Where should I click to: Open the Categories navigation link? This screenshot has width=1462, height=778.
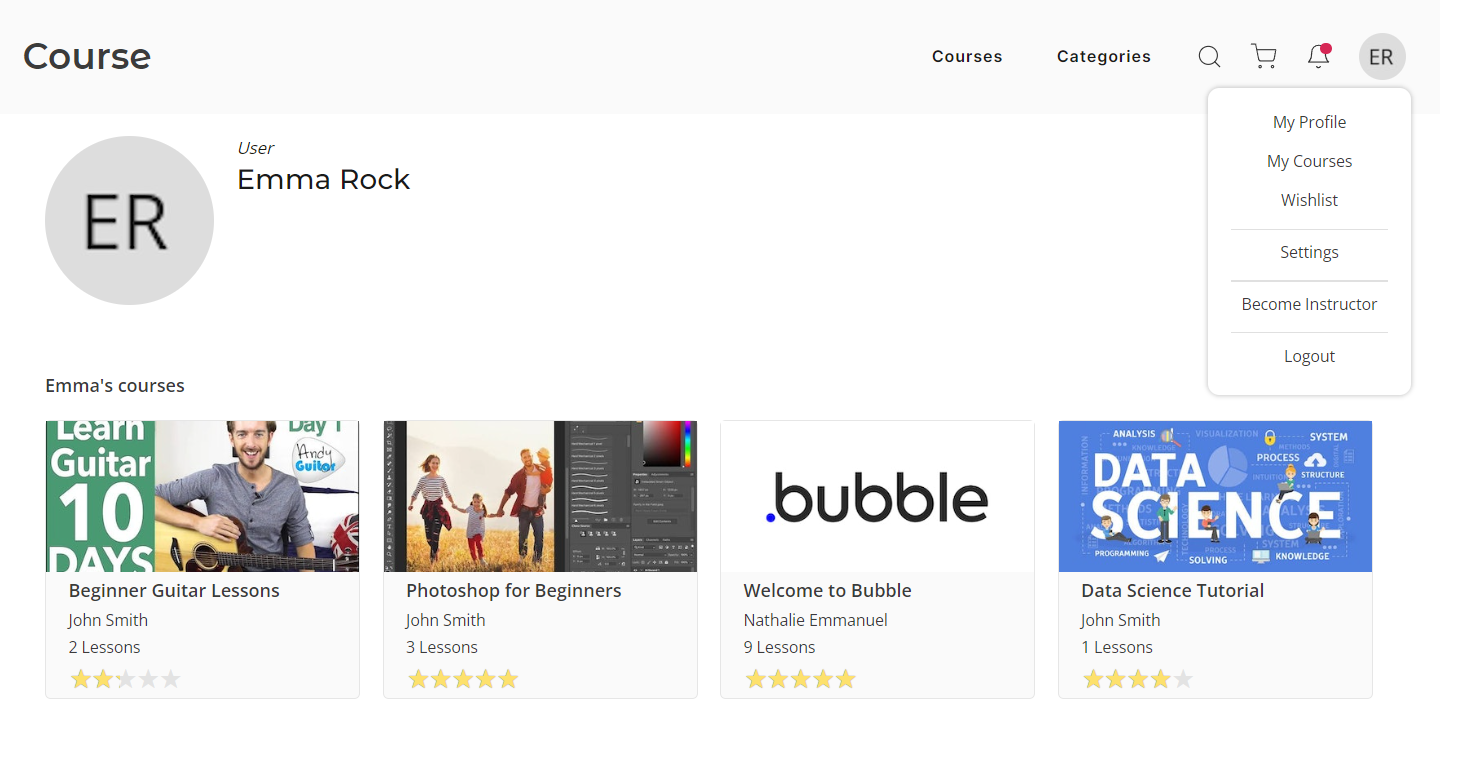(x=1104, y=57)
